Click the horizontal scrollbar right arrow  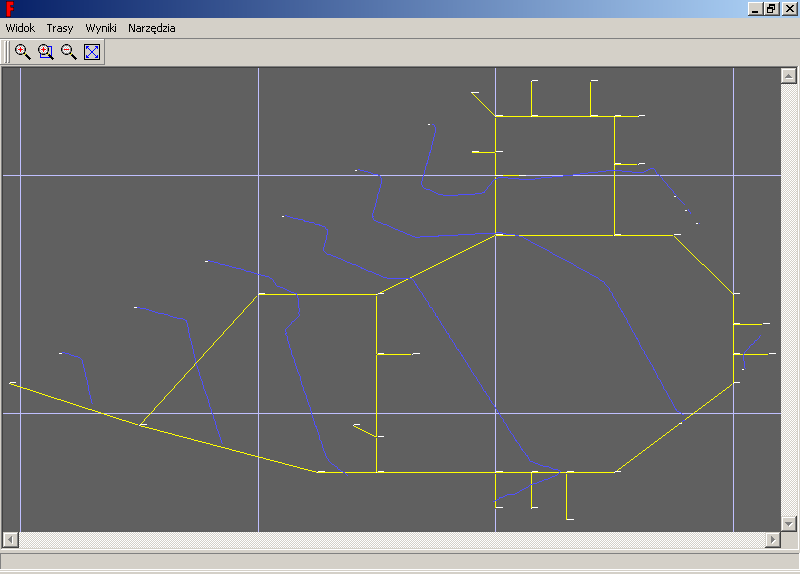772,540
